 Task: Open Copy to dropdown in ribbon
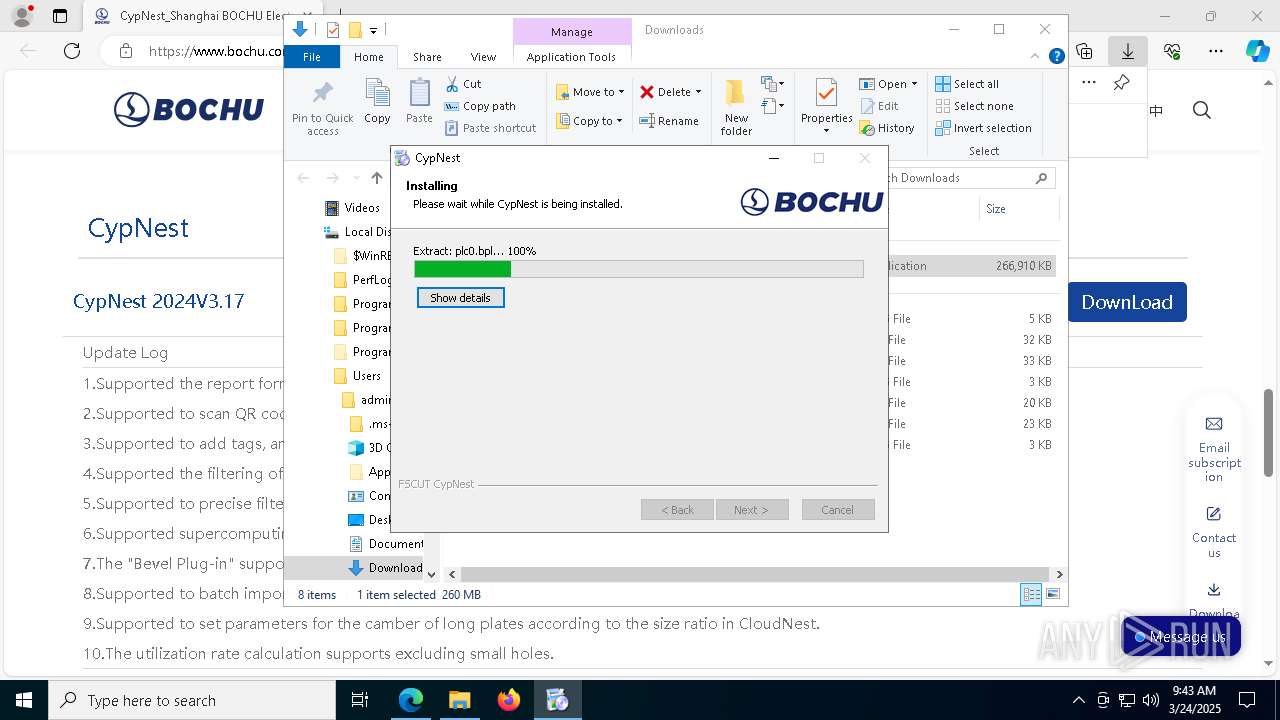[x=589, y=121]
